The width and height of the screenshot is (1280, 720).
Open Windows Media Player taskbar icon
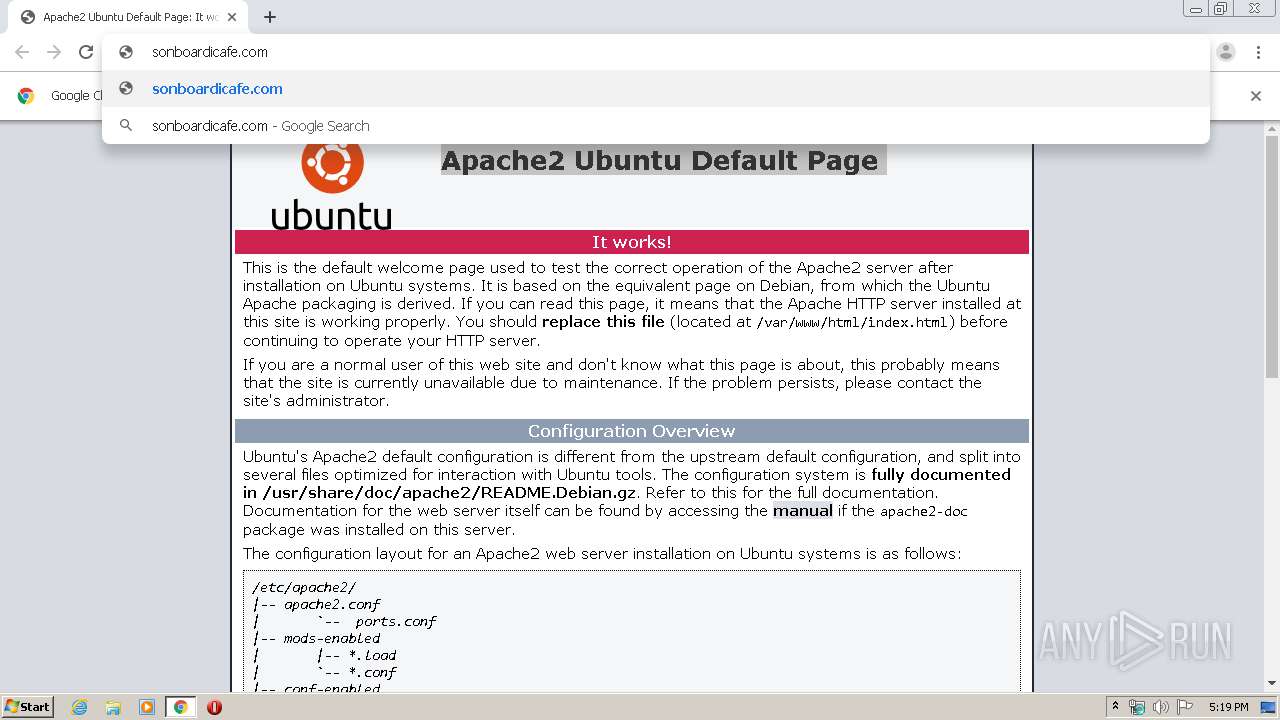[x=147, y=707]
